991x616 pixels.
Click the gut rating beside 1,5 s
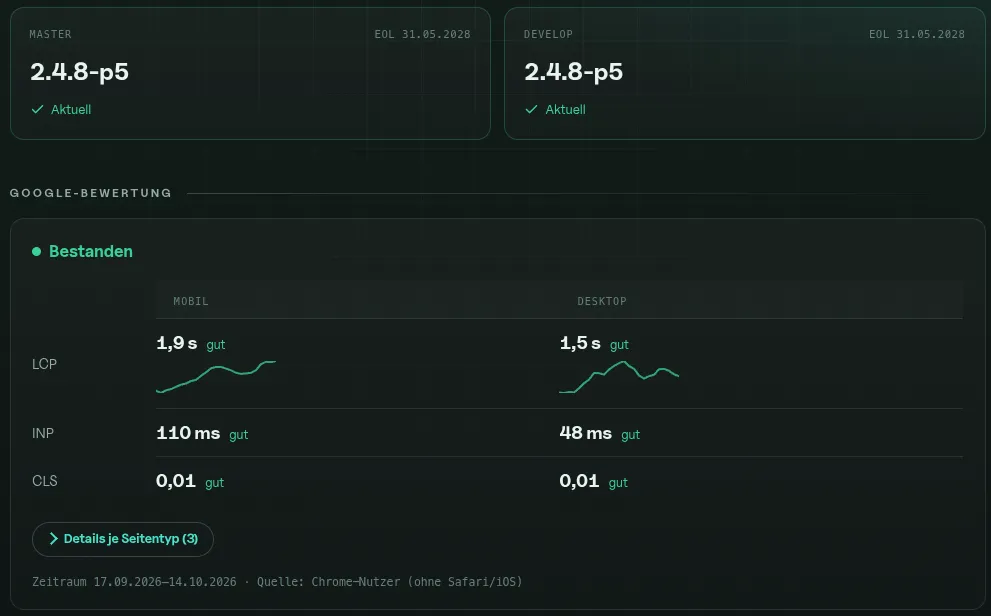tap(619, 345)
